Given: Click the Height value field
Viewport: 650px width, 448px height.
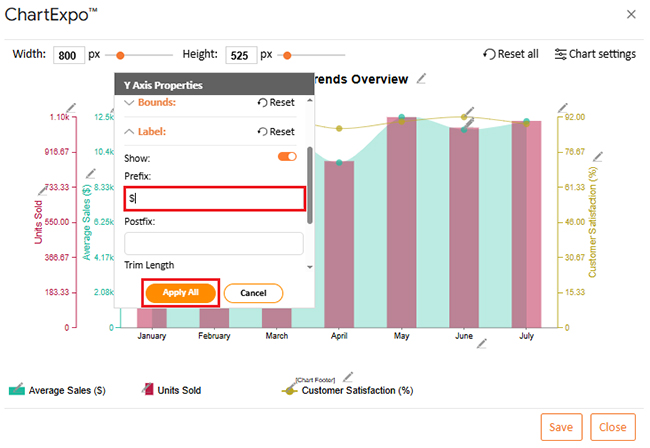Looking at the screenshot, I should [241, 55].
